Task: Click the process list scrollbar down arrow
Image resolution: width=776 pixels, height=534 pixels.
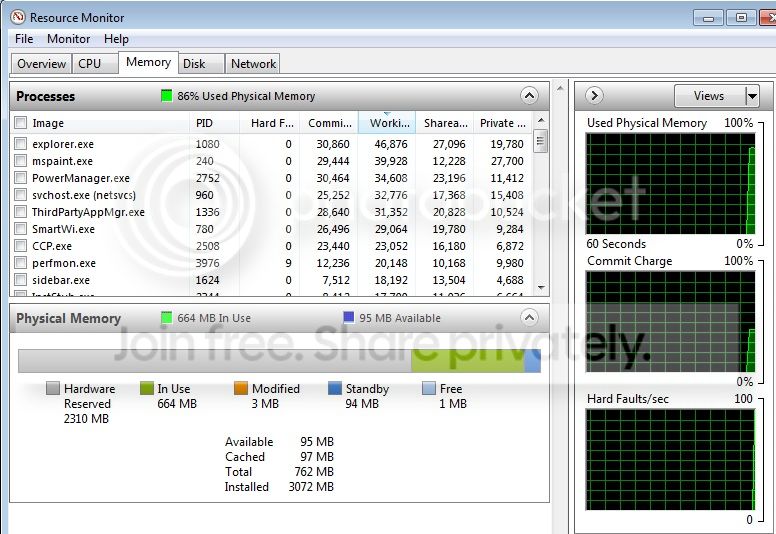Action: (x=541, y=288)
